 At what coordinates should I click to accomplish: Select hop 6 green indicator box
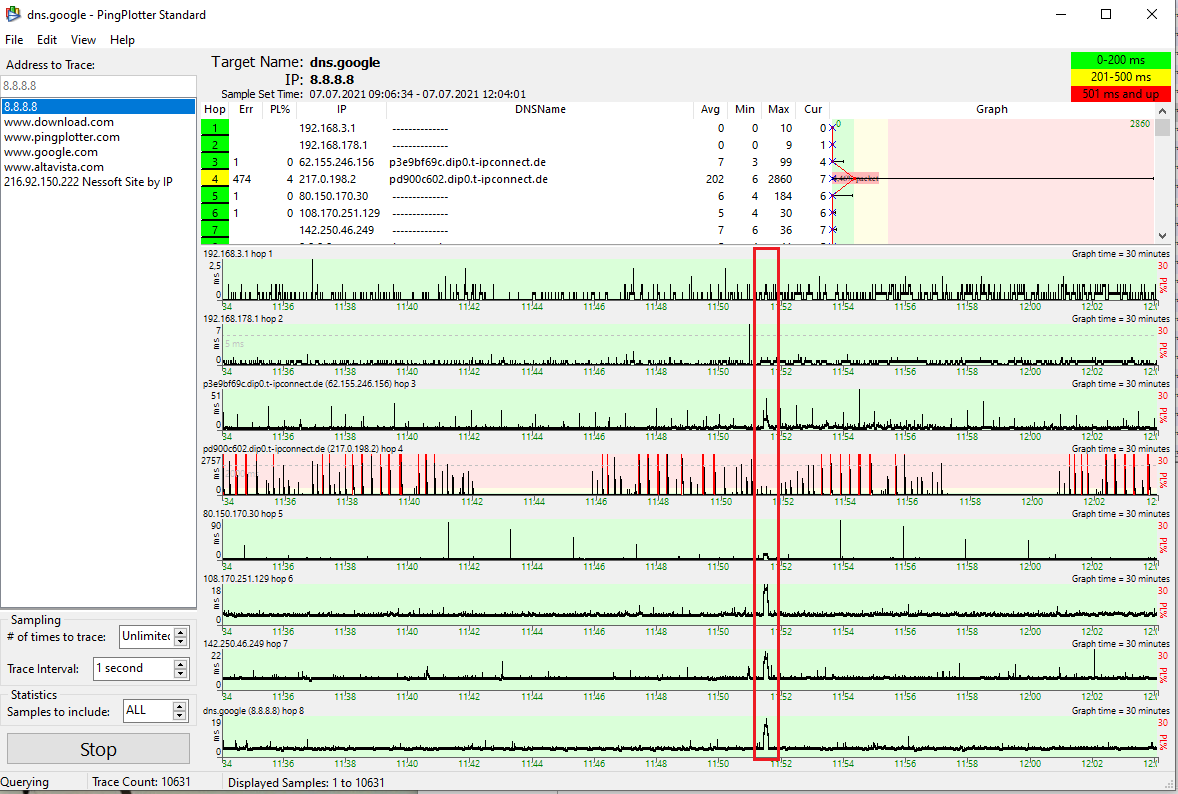click(x=215, y=213)
